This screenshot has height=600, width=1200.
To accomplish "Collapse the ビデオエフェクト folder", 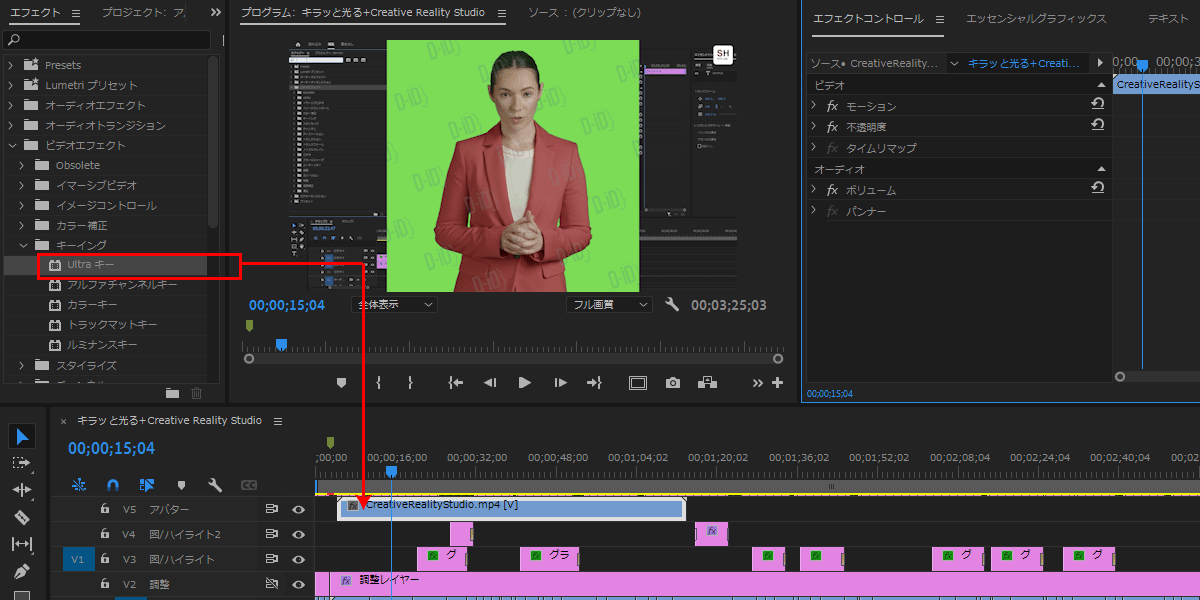I will point(11,145).
